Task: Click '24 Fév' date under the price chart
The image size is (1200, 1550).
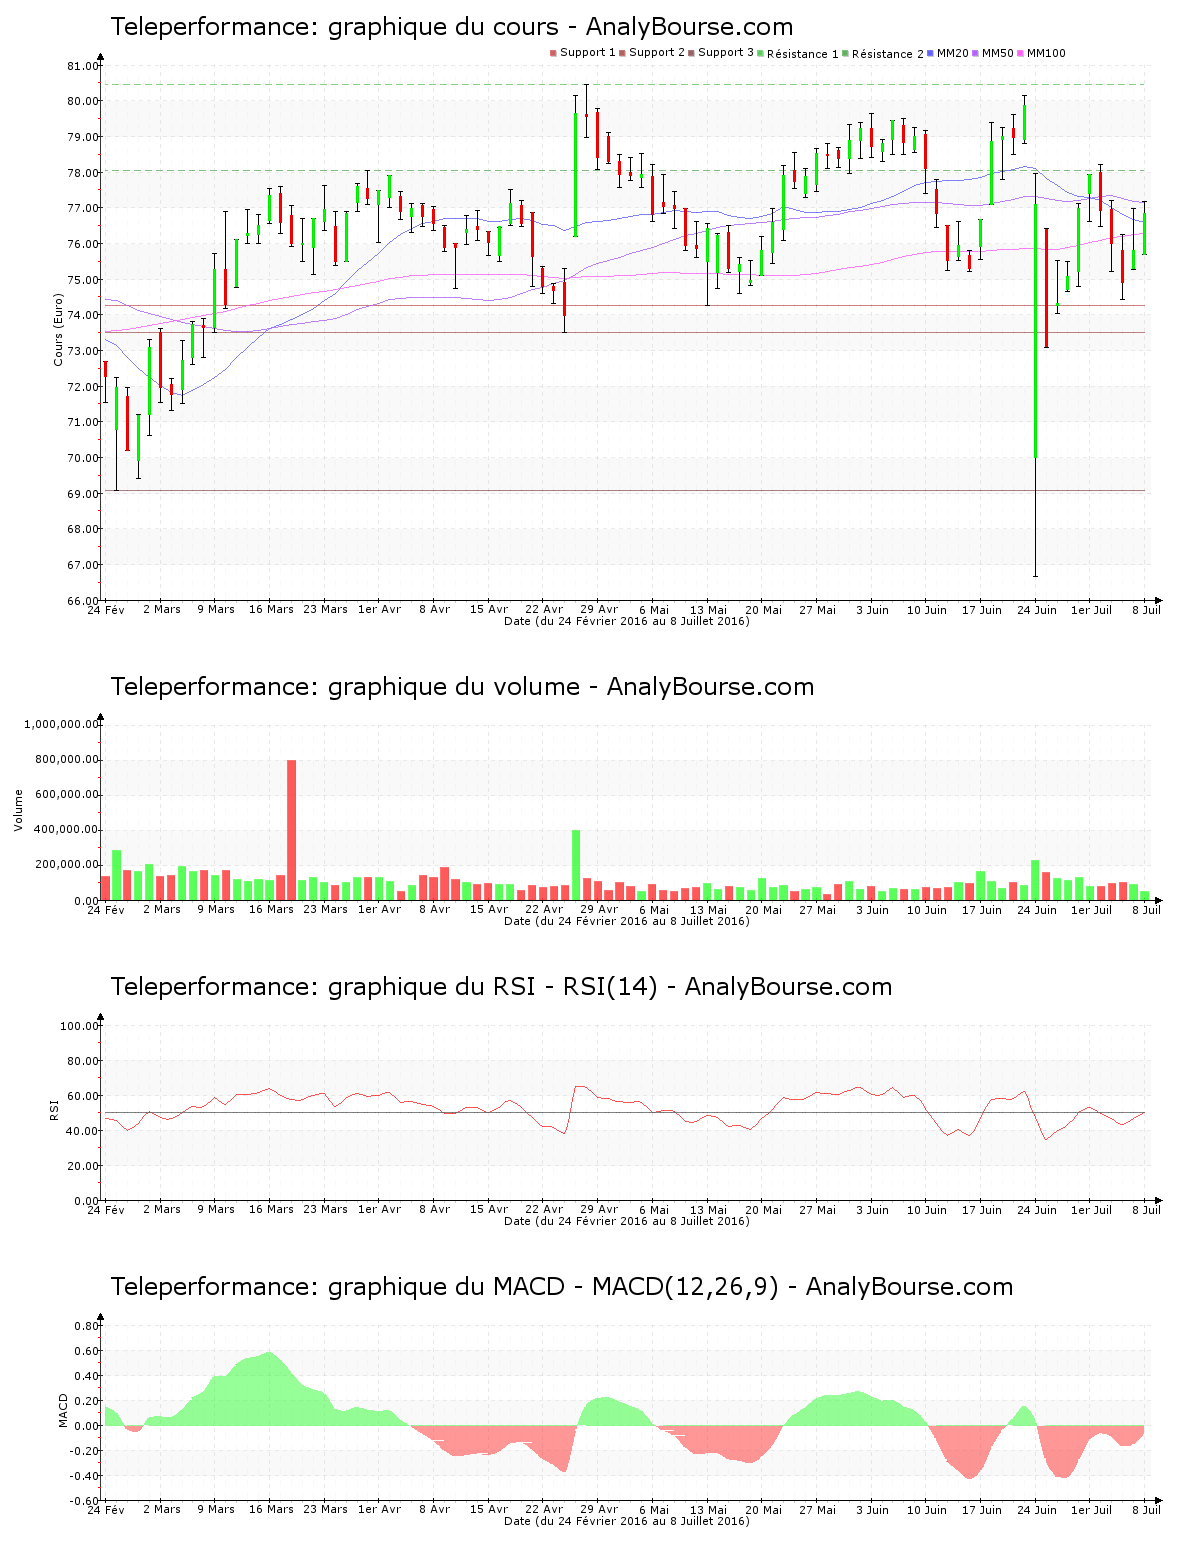Action: (x=106, y=609)
